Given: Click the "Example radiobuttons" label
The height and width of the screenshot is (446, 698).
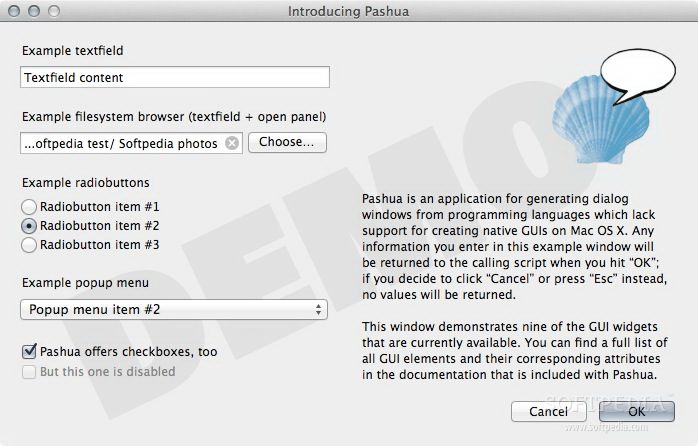Looking at the screenshot, I should [x=85, y=183].
